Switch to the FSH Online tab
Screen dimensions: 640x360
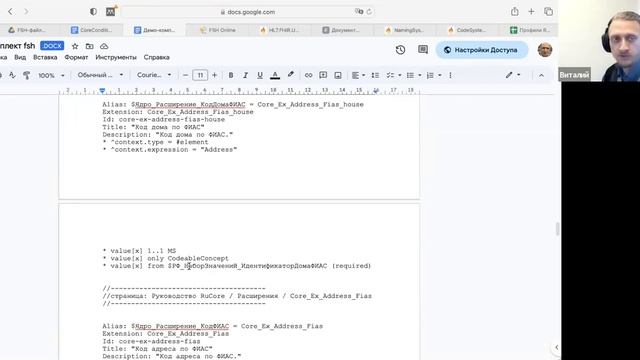coord(218,30)
